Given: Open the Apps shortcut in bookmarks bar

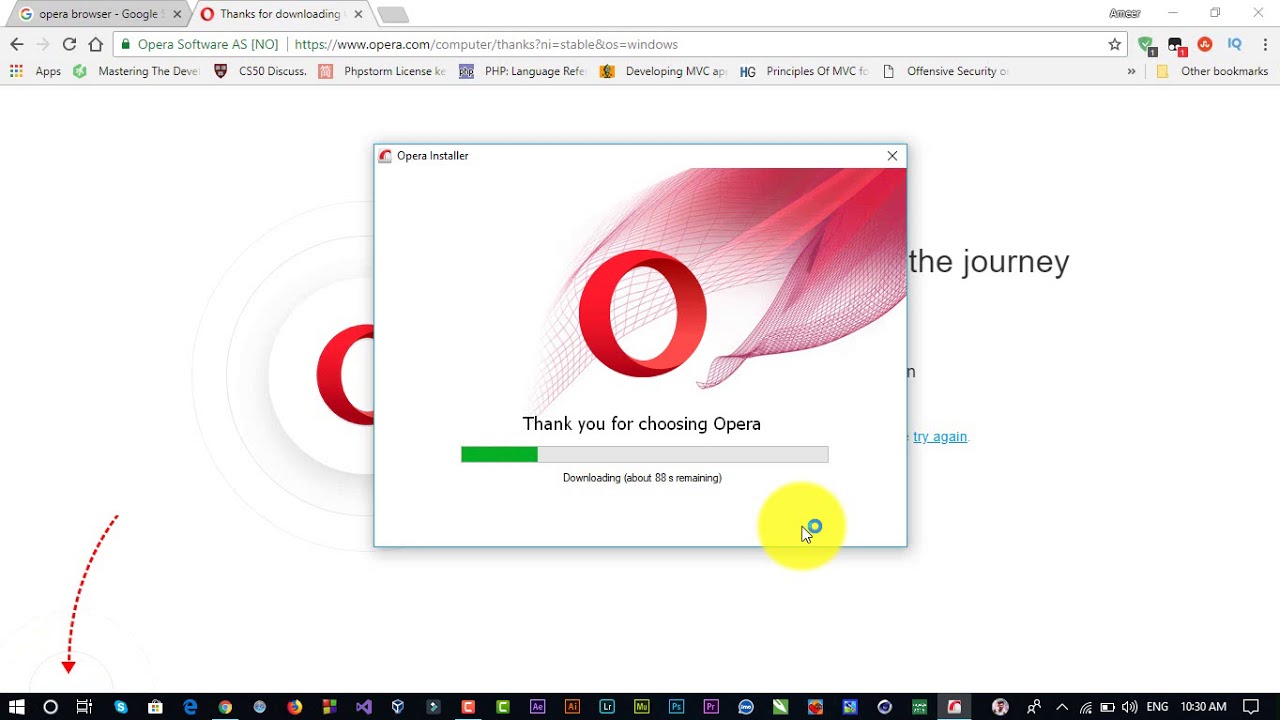Looking at the screenshot, I should click(x=36, y=71).
